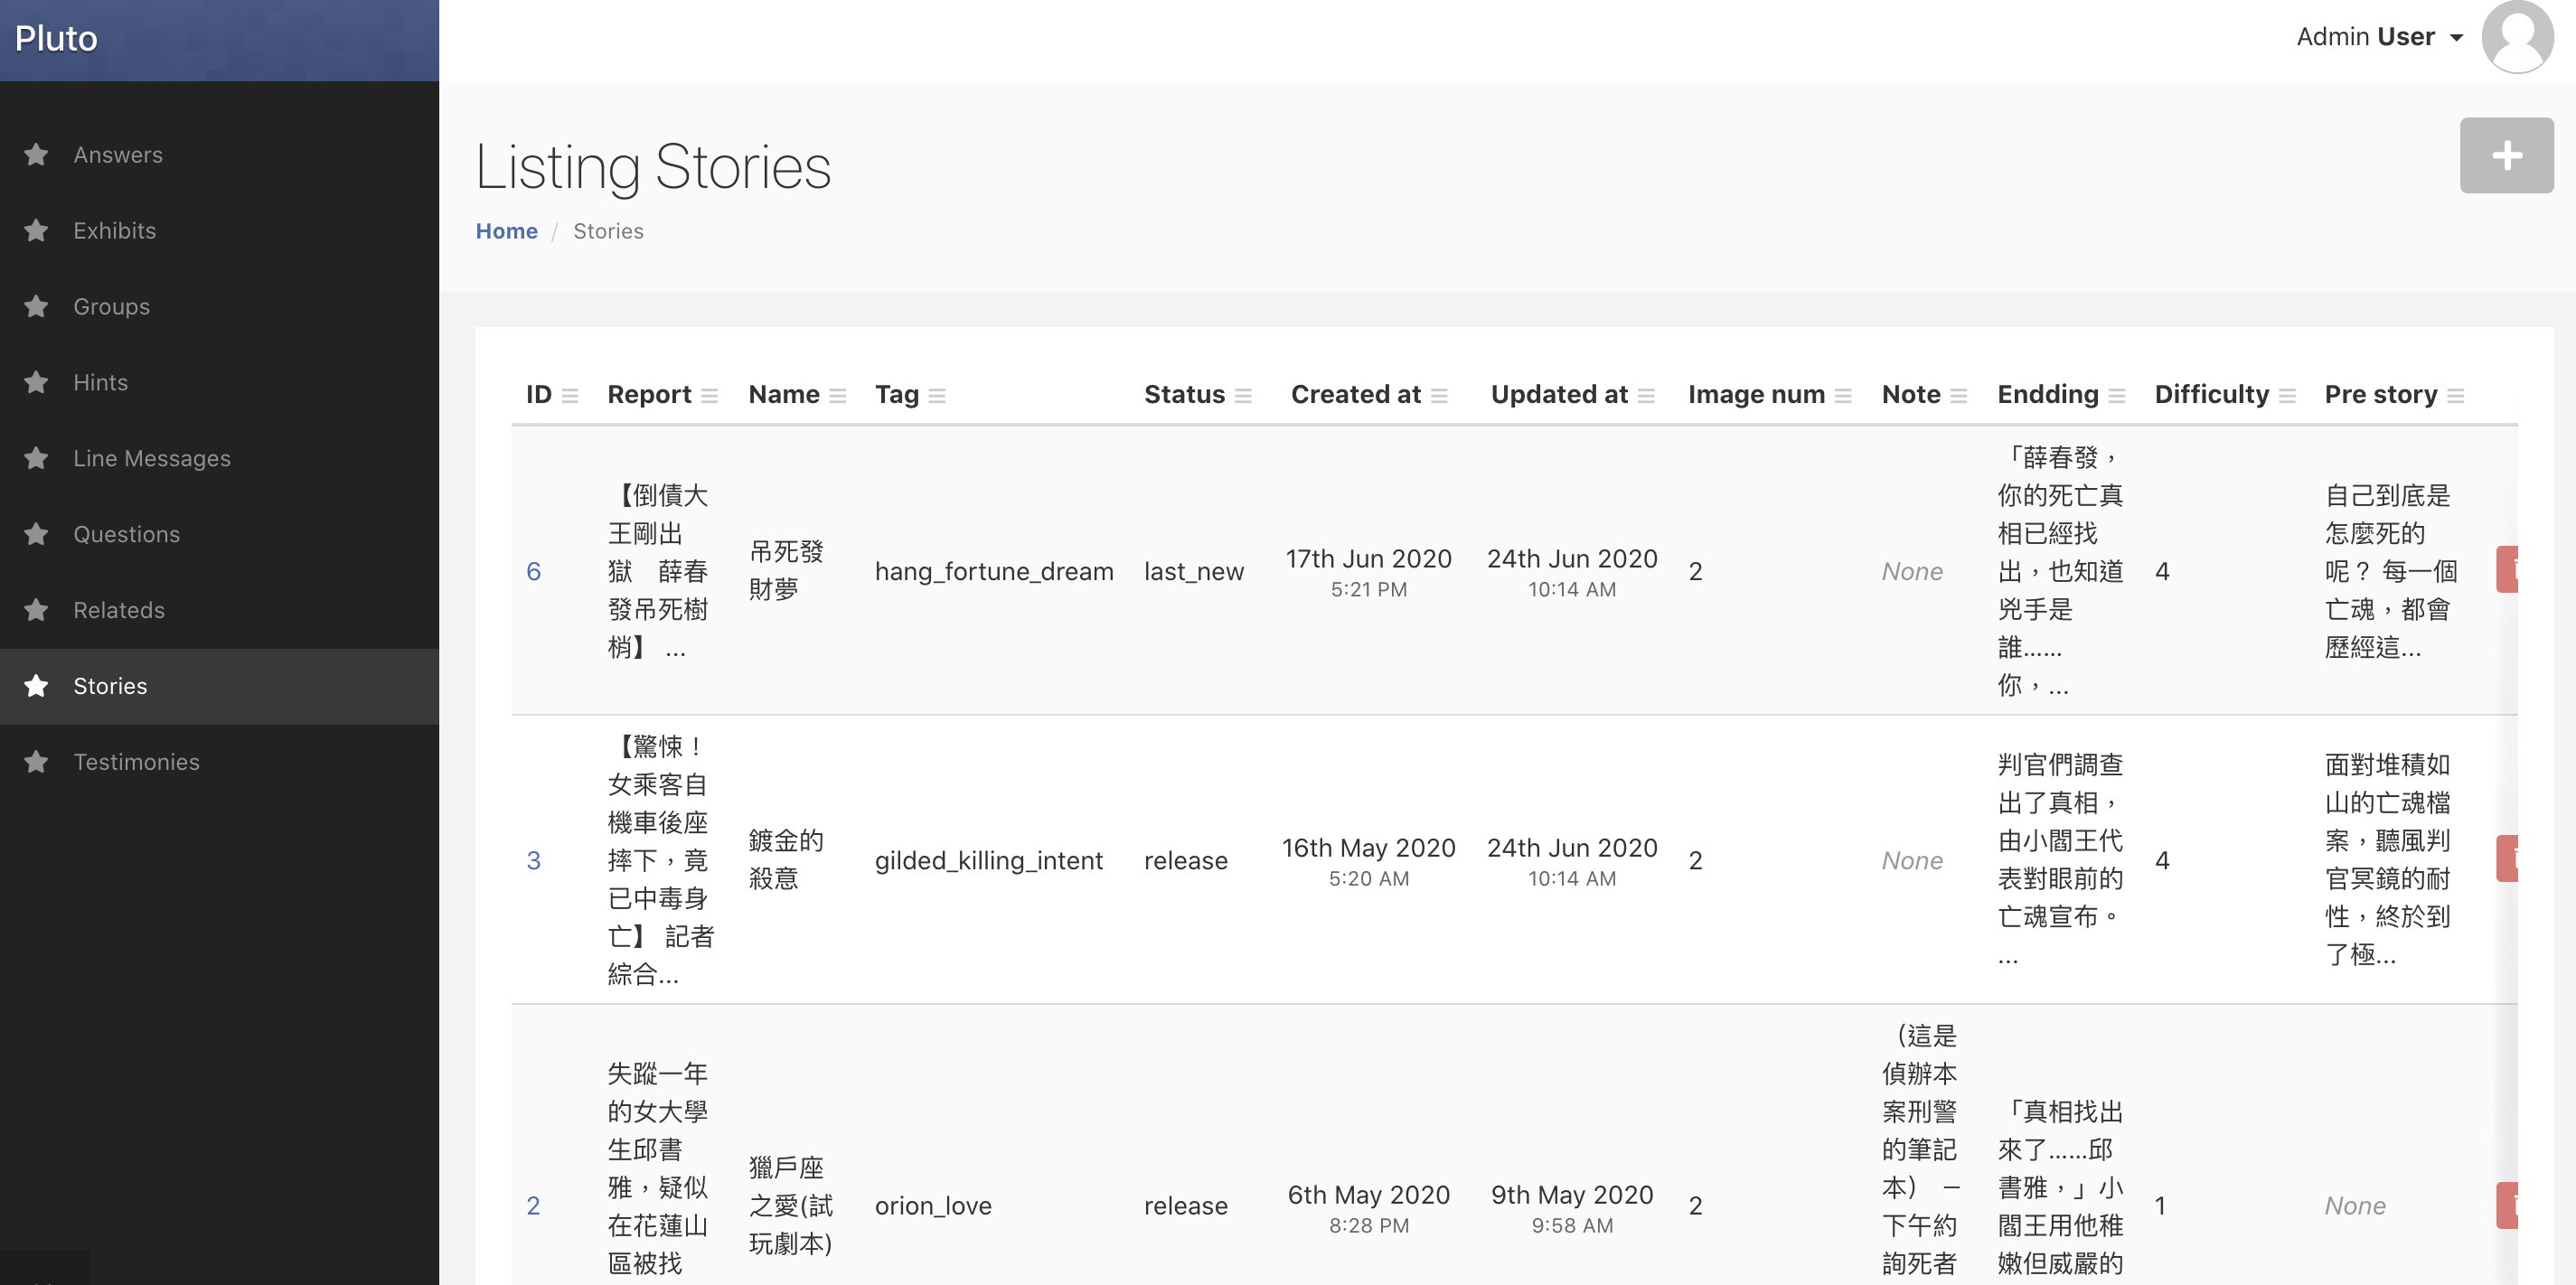Viewport: 2576px width, 1285px height.
Task: Sort by Name column handle
Action: click(837, 396)
